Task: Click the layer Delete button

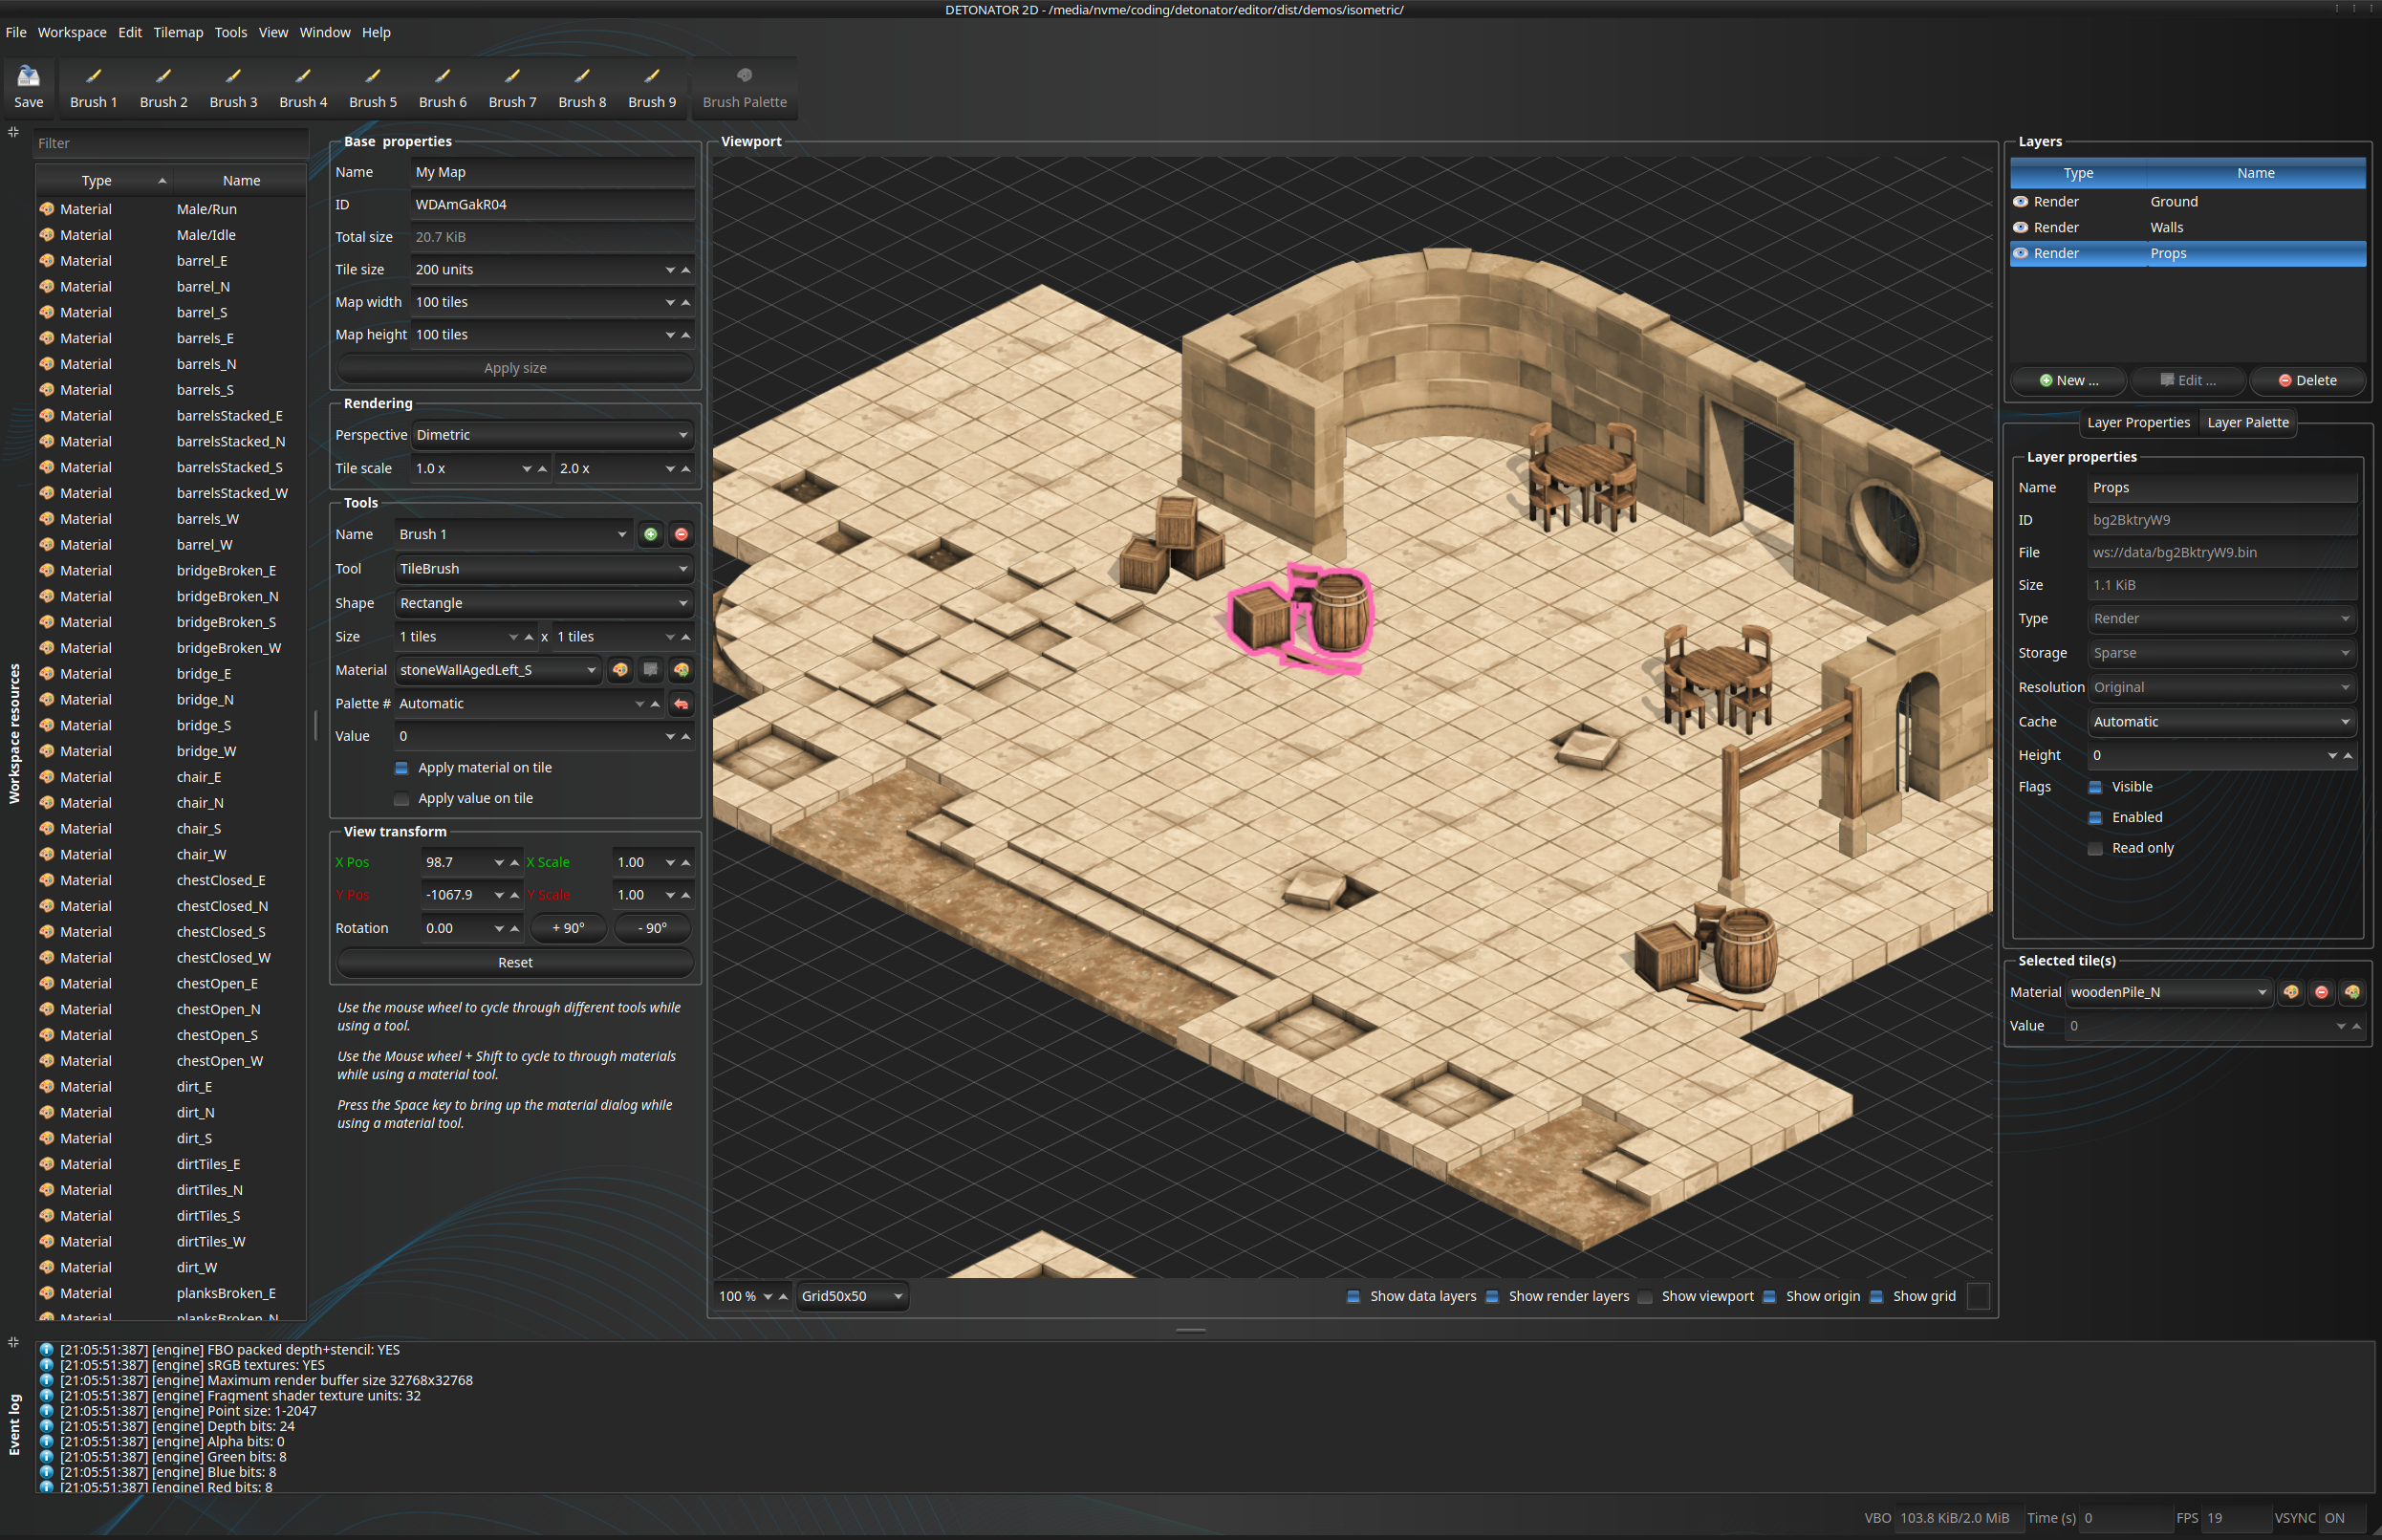Action: (x=2307, y=380)
